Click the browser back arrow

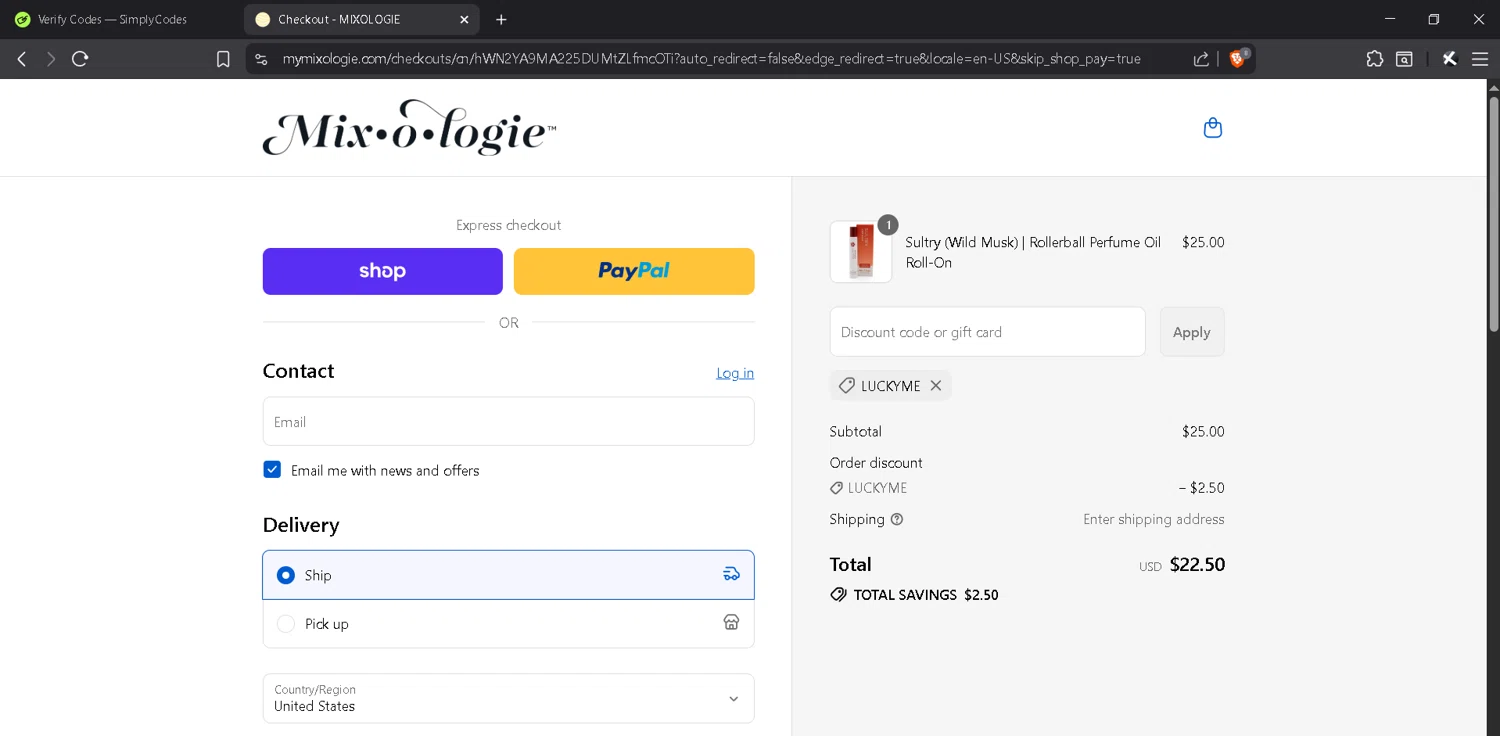tap(21, 59)
